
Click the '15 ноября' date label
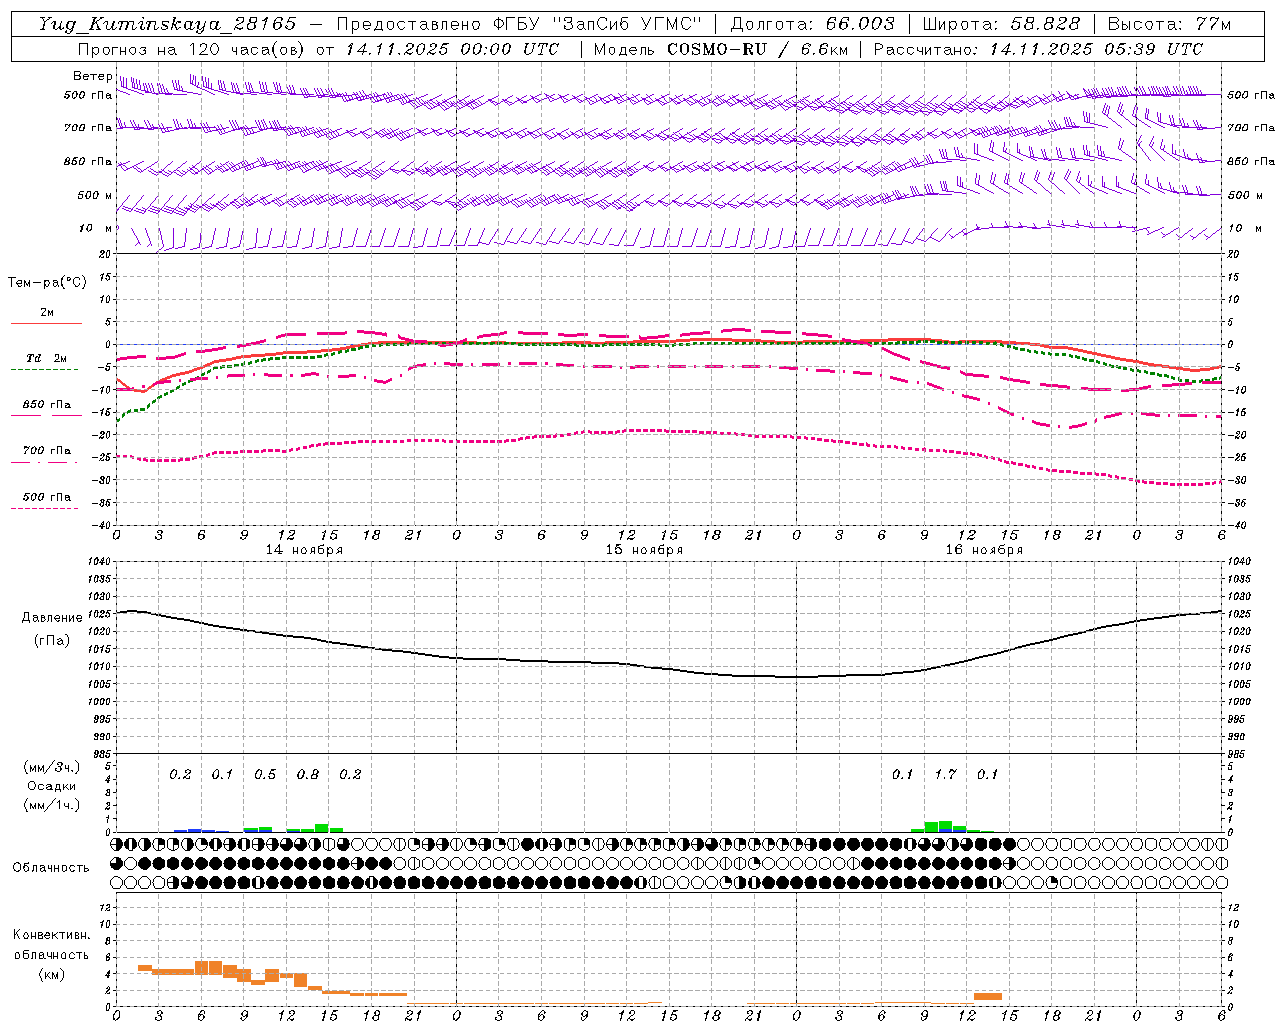point(644,550)
